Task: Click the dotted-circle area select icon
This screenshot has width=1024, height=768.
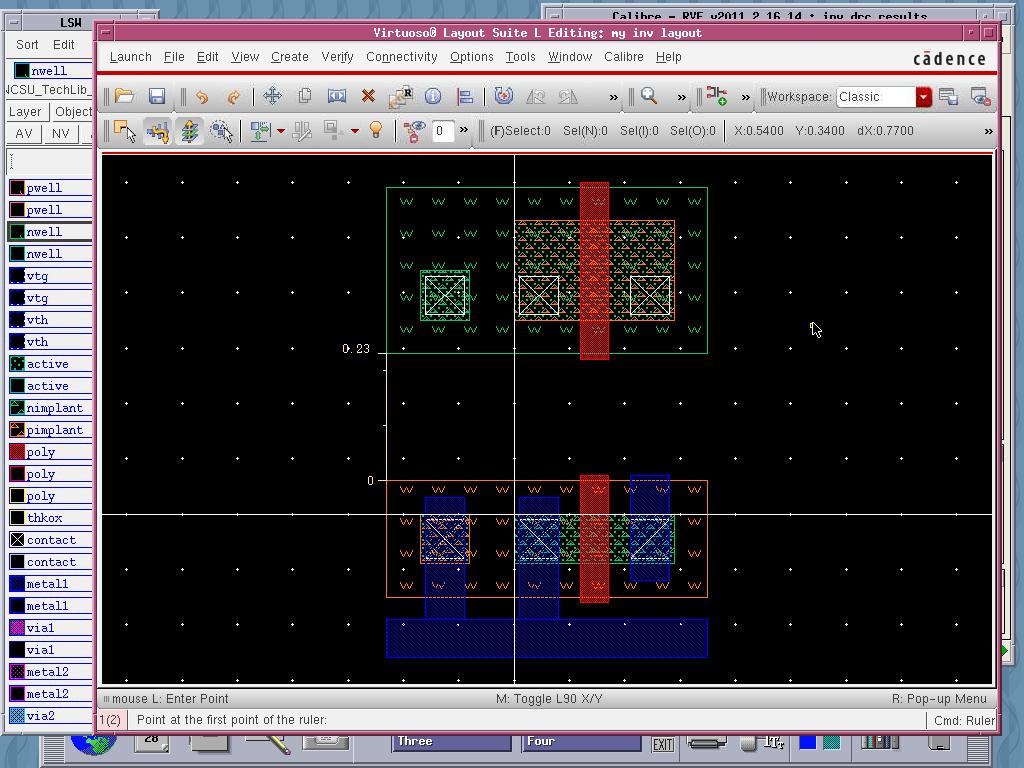Action: [x=221, y=131]
